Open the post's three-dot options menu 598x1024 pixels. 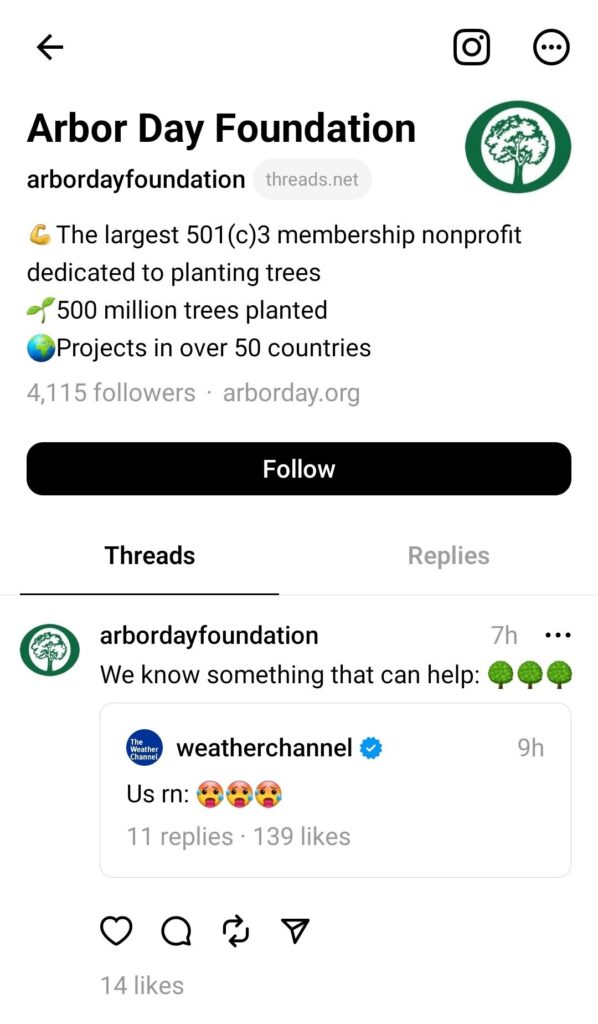click(559, 634)
